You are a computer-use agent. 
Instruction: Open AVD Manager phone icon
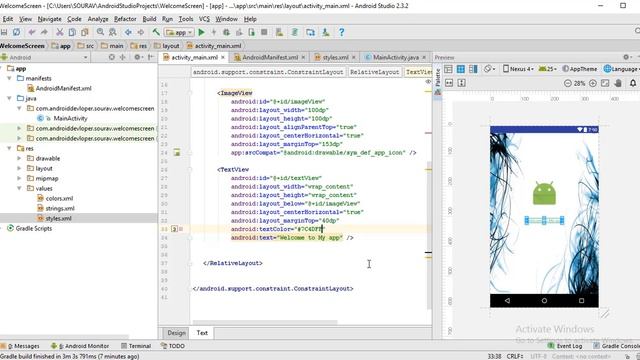pos(279,32)
